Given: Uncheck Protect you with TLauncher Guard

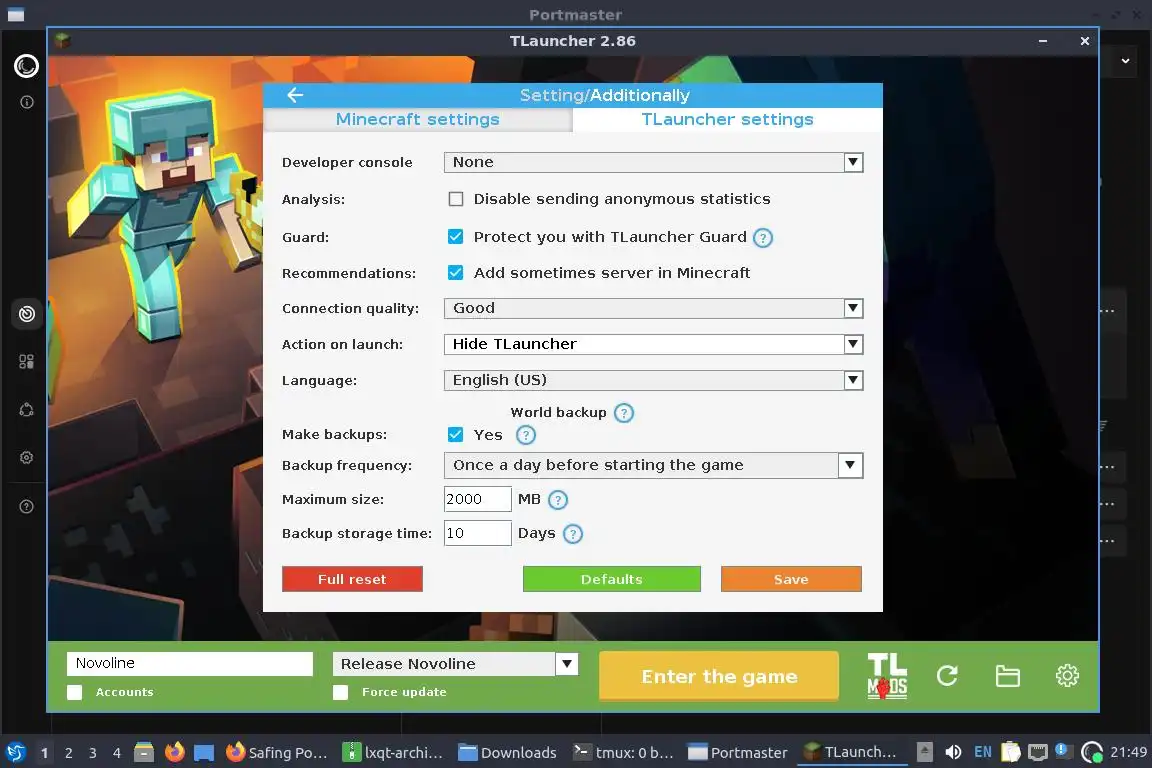Looking at the screenshot, I should (456, 237).
